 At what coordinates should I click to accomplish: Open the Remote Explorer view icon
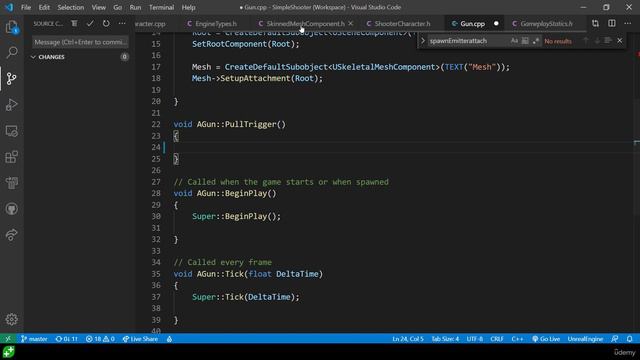pyautogui.click(x=11, y=131)
